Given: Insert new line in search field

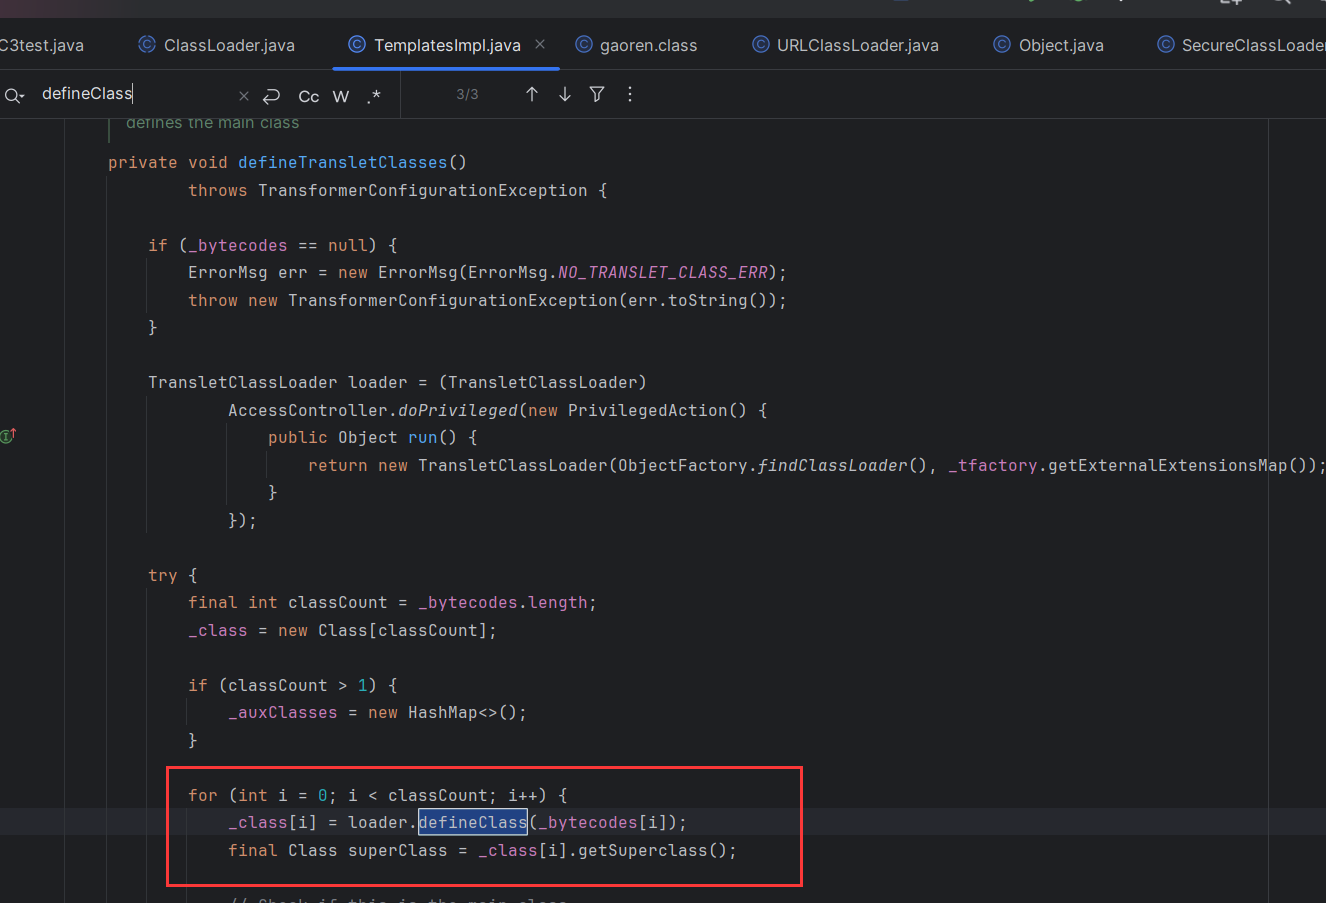Looking at the screenshot, I should point(271,96).
